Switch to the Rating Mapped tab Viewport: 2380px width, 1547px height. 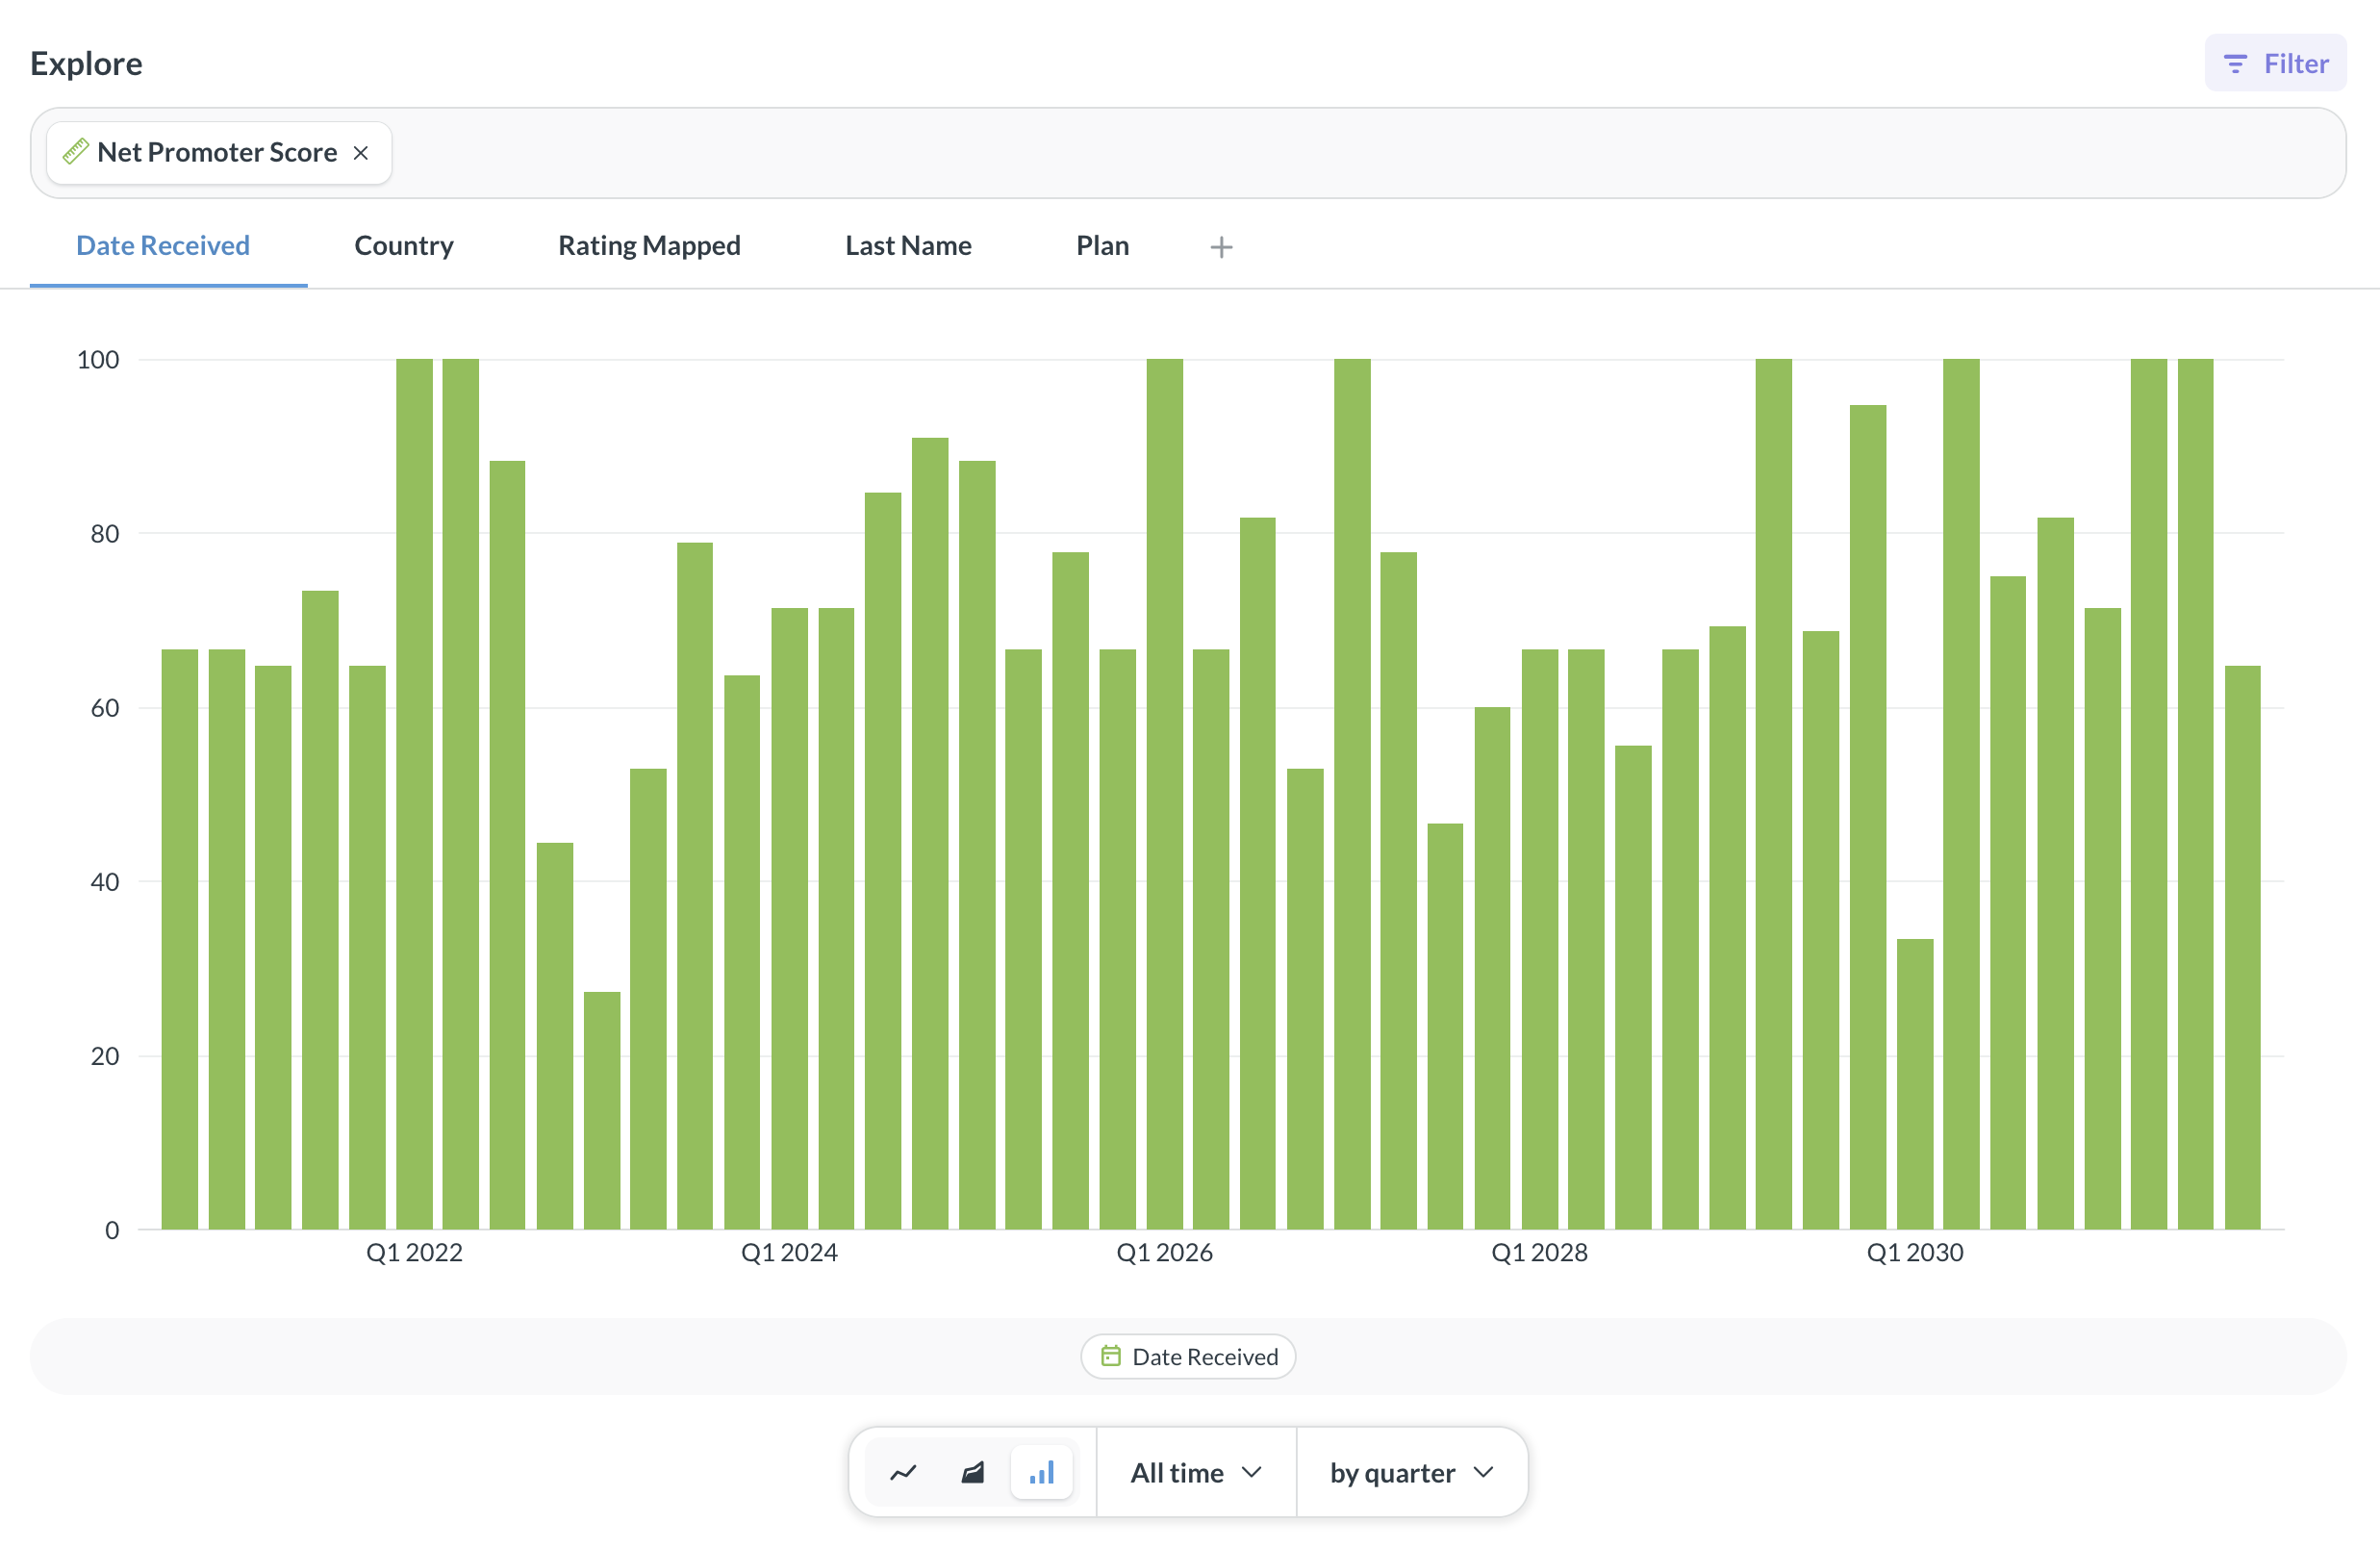click(x=649, y=246)
